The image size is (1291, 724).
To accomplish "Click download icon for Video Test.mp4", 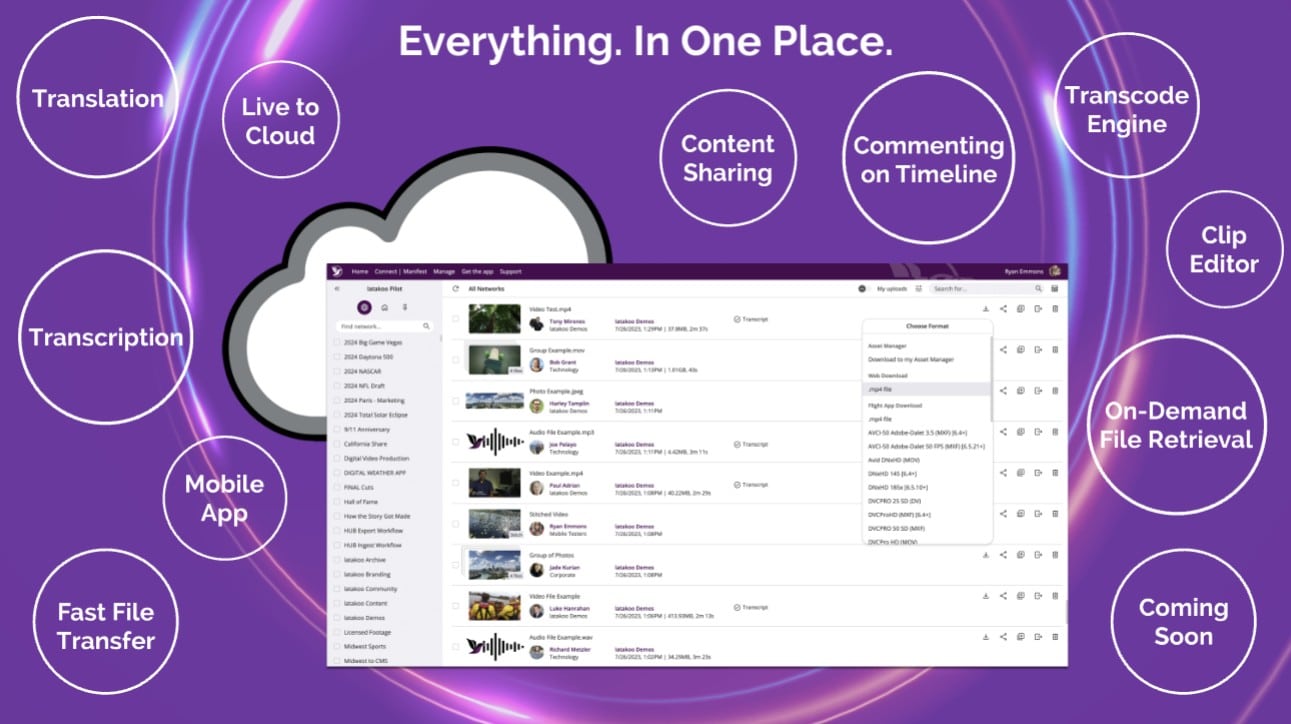I will pos(986,309).
